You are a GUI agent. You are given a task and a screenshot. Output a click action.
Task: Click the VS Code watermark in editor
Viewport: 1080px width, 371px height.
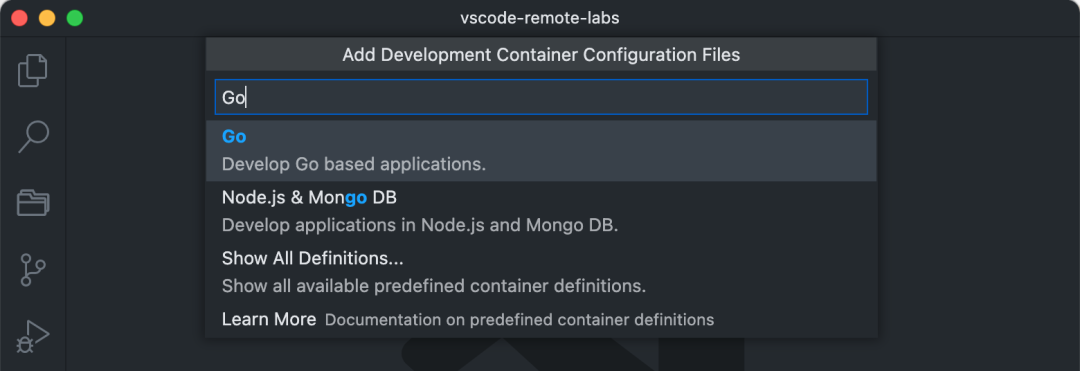(x=572, y=354)
